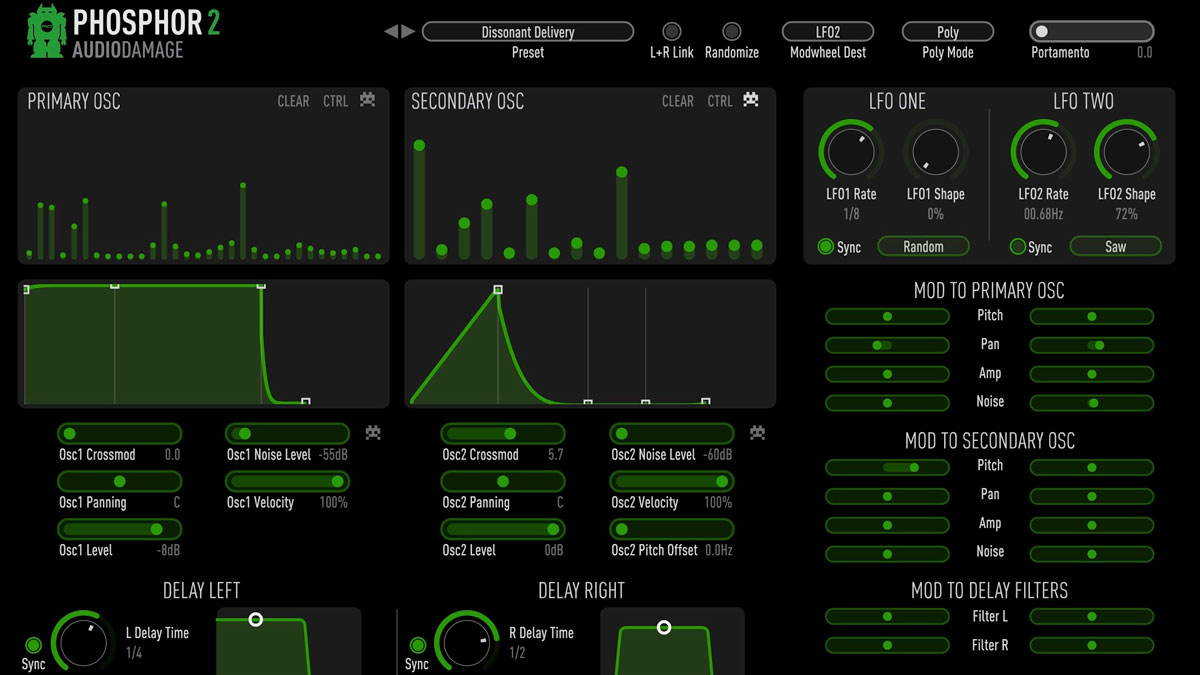This screenshot has width=1200, height=675.
Task: Enable Sync for LFO One
Action: pyautogui.click(x=826, y=246)
